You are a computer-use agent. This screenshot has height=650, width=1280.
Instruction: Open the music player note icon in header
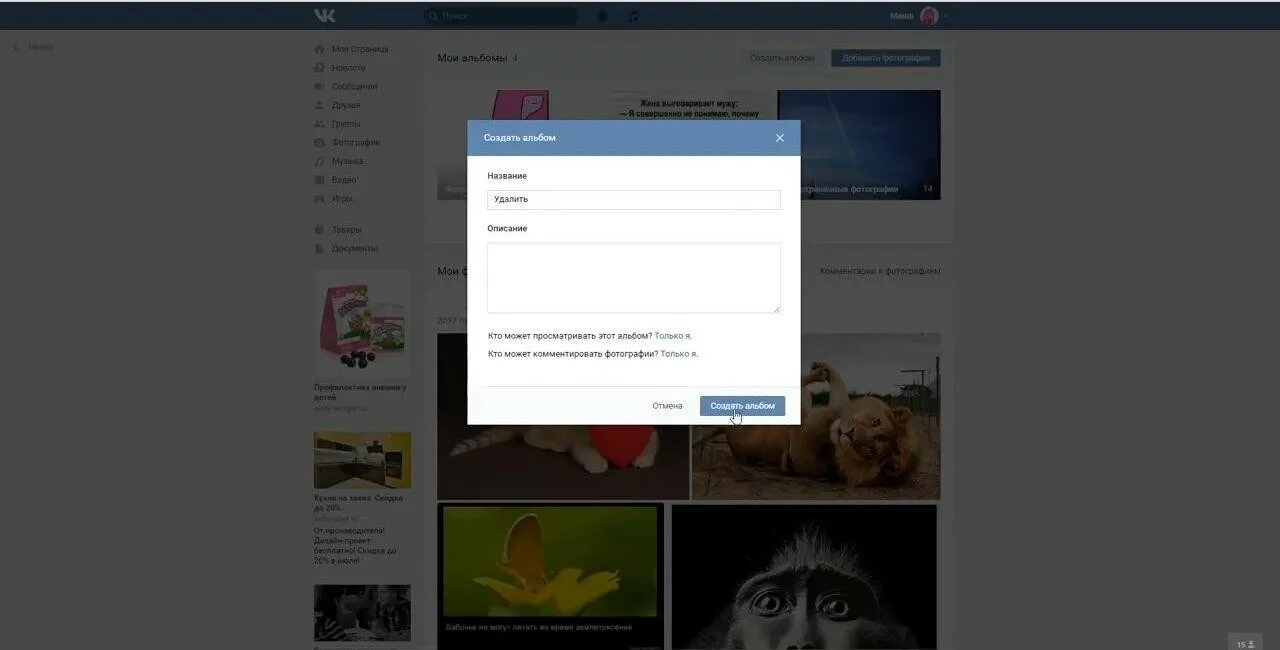click(x=633, y=16)
